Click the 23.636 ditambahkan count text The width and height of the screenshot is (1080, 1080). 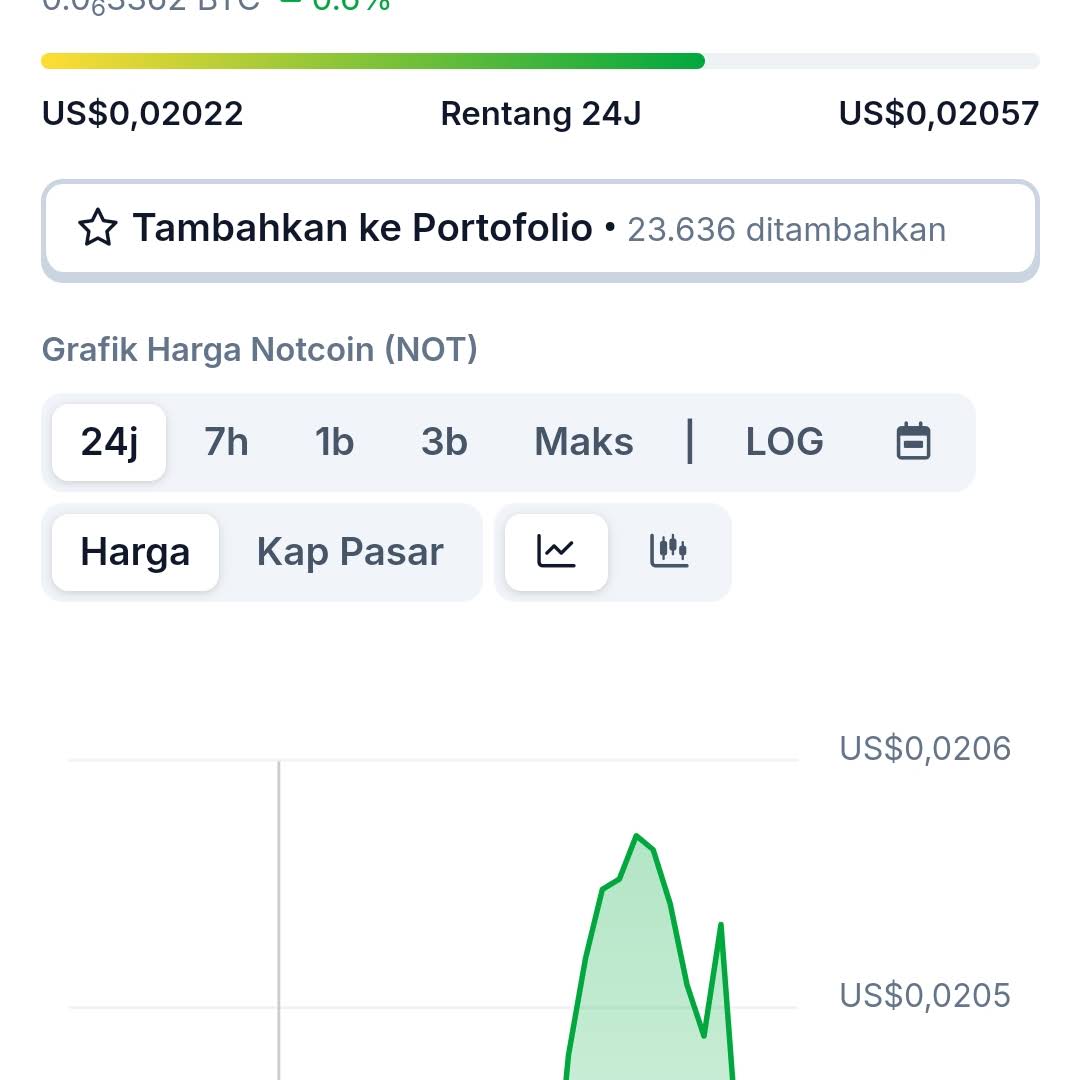click(786, 230)
